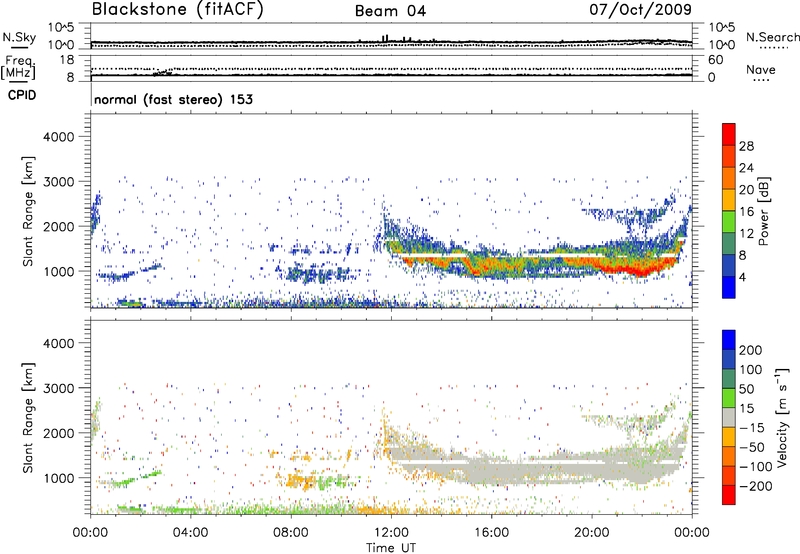The image size is (800, 554).
Task: Select the "CPID" row label
Action: tap(22, 95)
